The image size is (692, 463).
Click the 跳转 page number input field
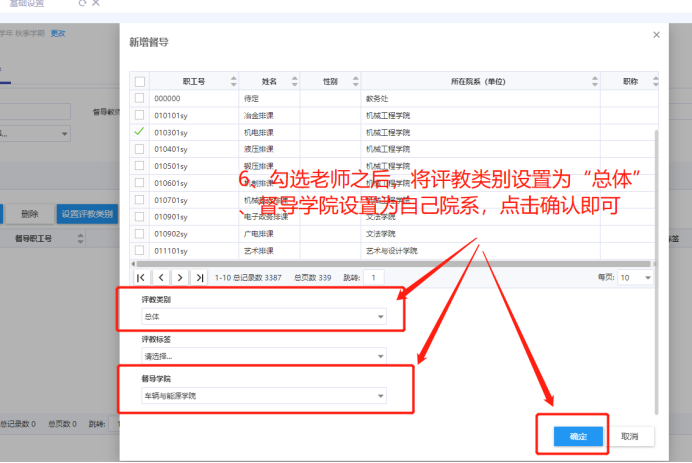click(374, 277)
